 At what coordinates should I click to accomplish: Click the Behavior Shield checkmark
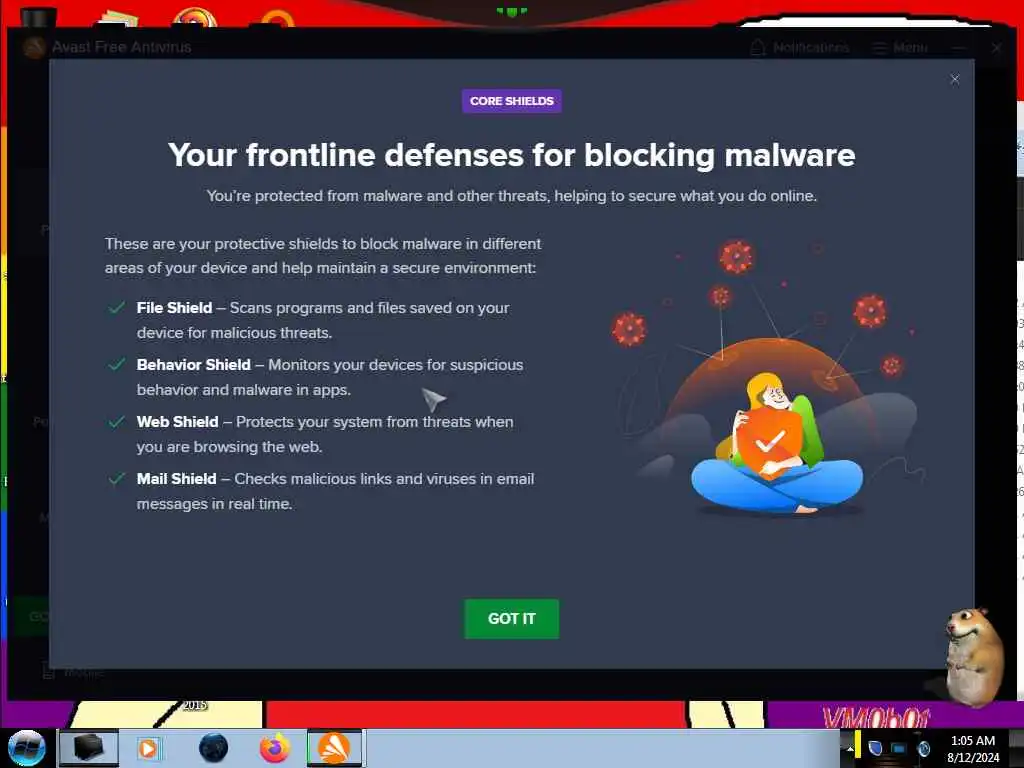pos(117,364)
